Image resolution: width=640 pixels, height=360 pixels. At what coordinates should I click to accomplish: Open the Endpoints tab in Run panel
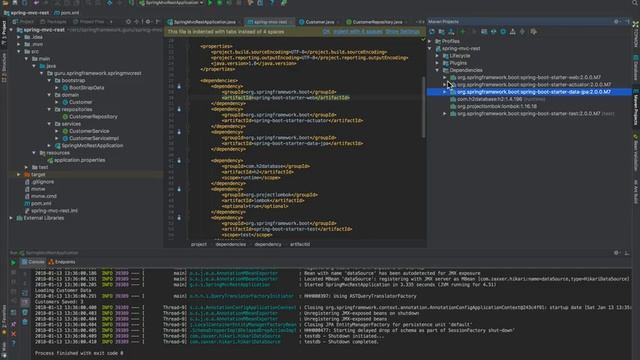[x=62, y=262]
